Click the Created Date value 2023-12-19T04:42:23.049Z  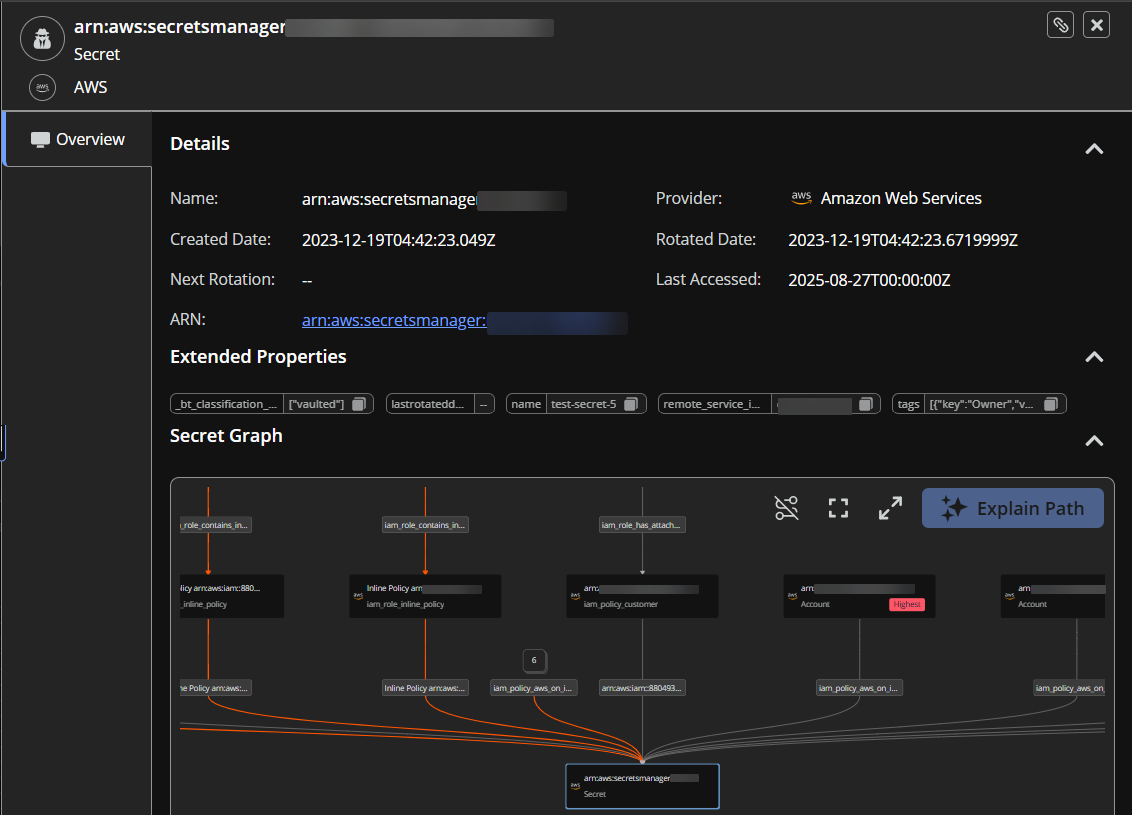pyautogui.click(x=399, y=240)
